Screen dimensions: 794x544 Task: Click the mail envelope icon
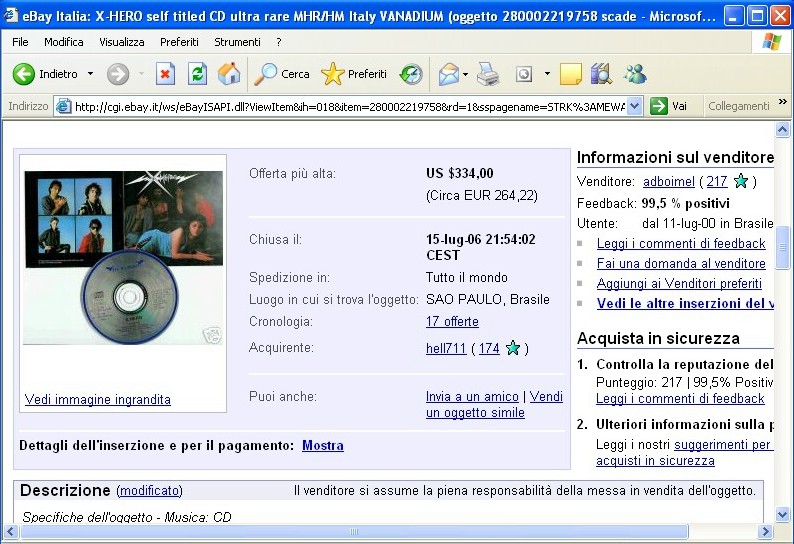[x=449, y=74]
